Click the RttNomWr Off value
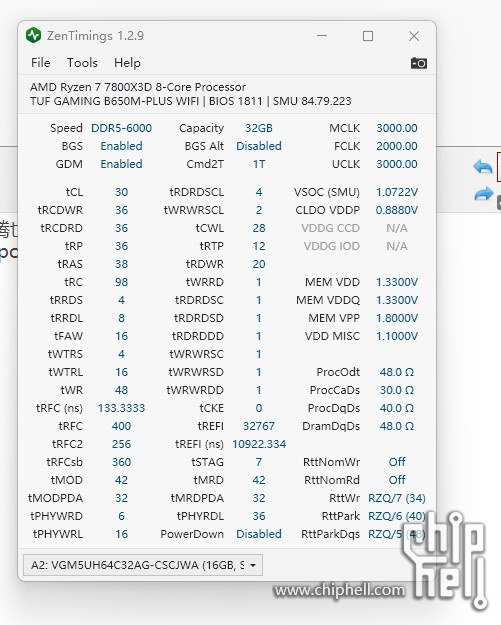This screenshot has width=501, height=625. [397, 462]
